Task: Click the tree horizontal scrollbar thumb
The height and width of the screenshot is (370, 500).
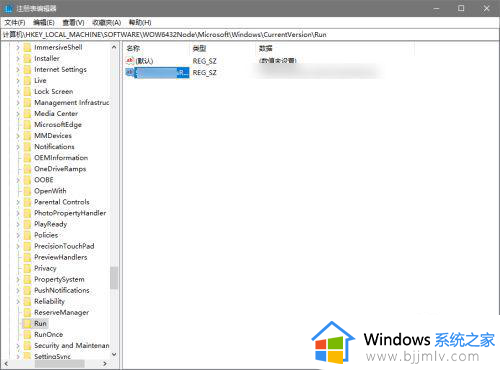Action: pyautogui.click(x=59, y=364)
